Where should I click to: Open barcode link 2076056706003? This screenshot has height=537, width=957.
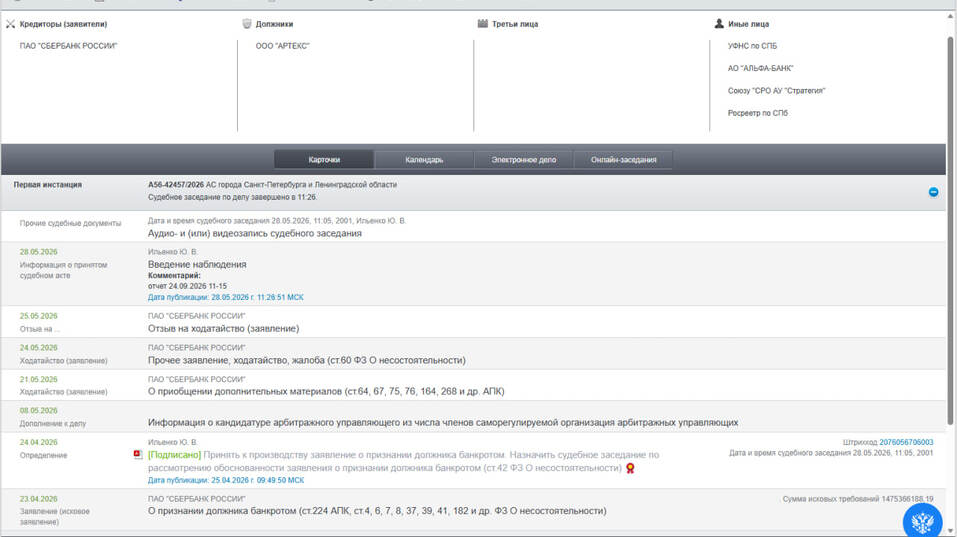[x=906, y=442]
